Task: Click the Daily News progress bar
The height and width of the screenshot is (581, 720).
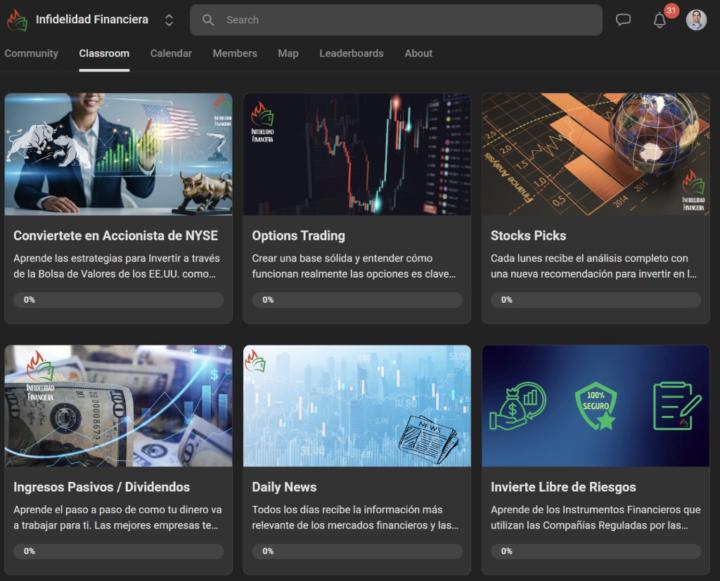Action: tap(357, 551)
